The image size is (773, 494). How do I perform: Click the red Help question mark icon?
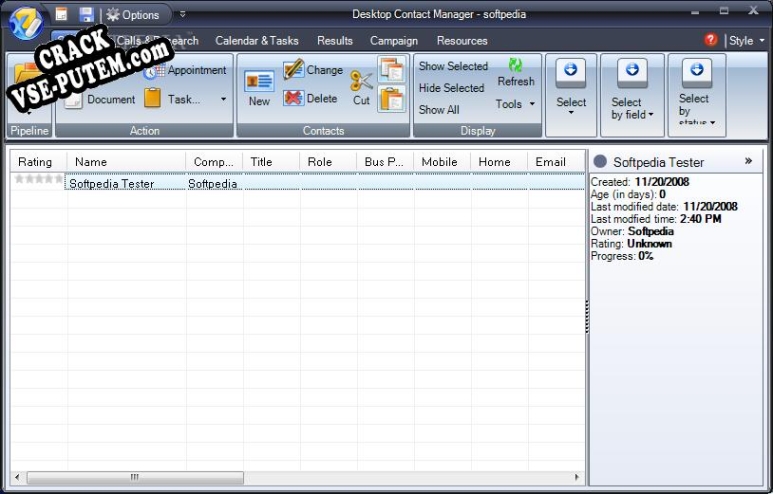710,39
